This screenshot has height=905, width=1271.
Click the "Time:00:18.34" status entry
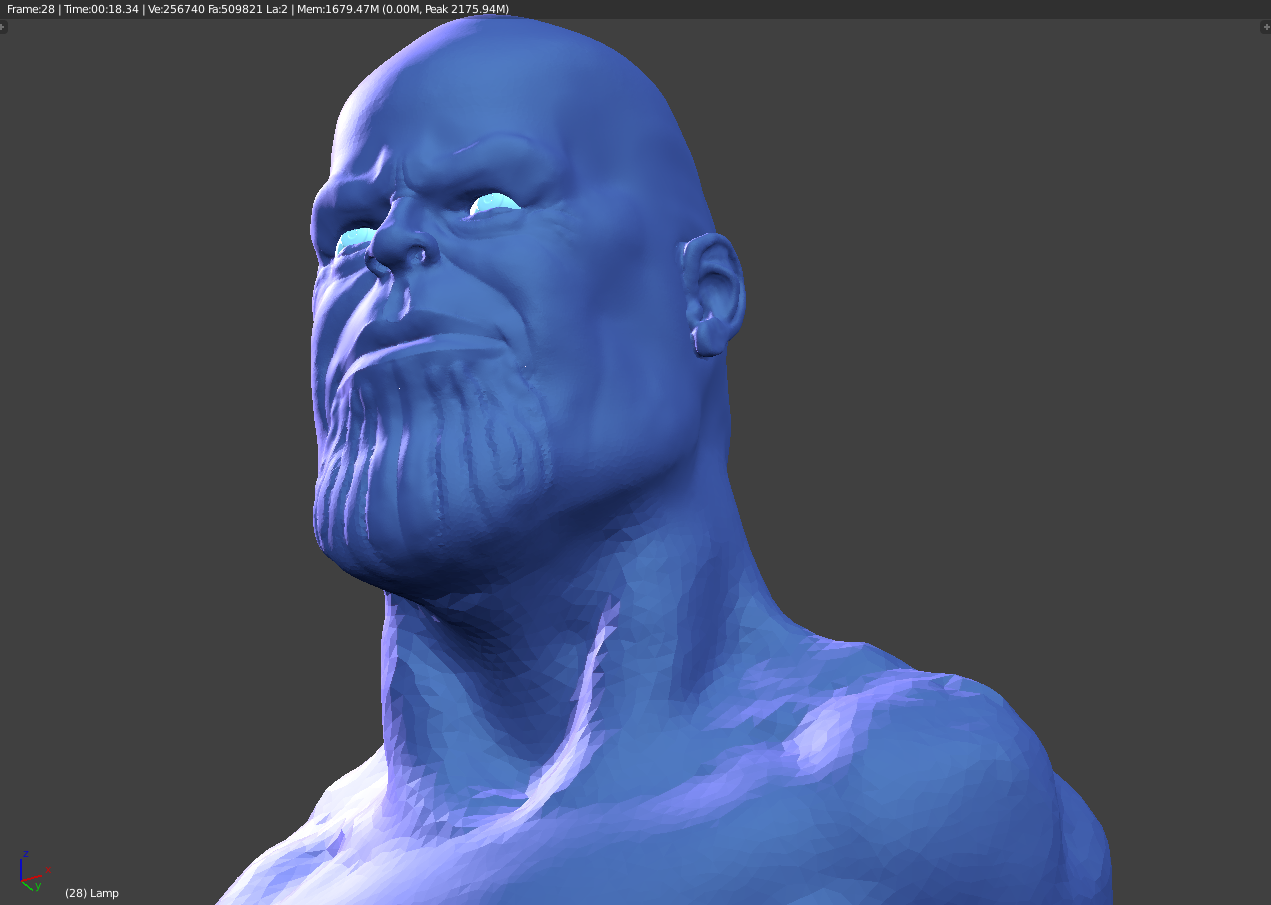(101, 9)
